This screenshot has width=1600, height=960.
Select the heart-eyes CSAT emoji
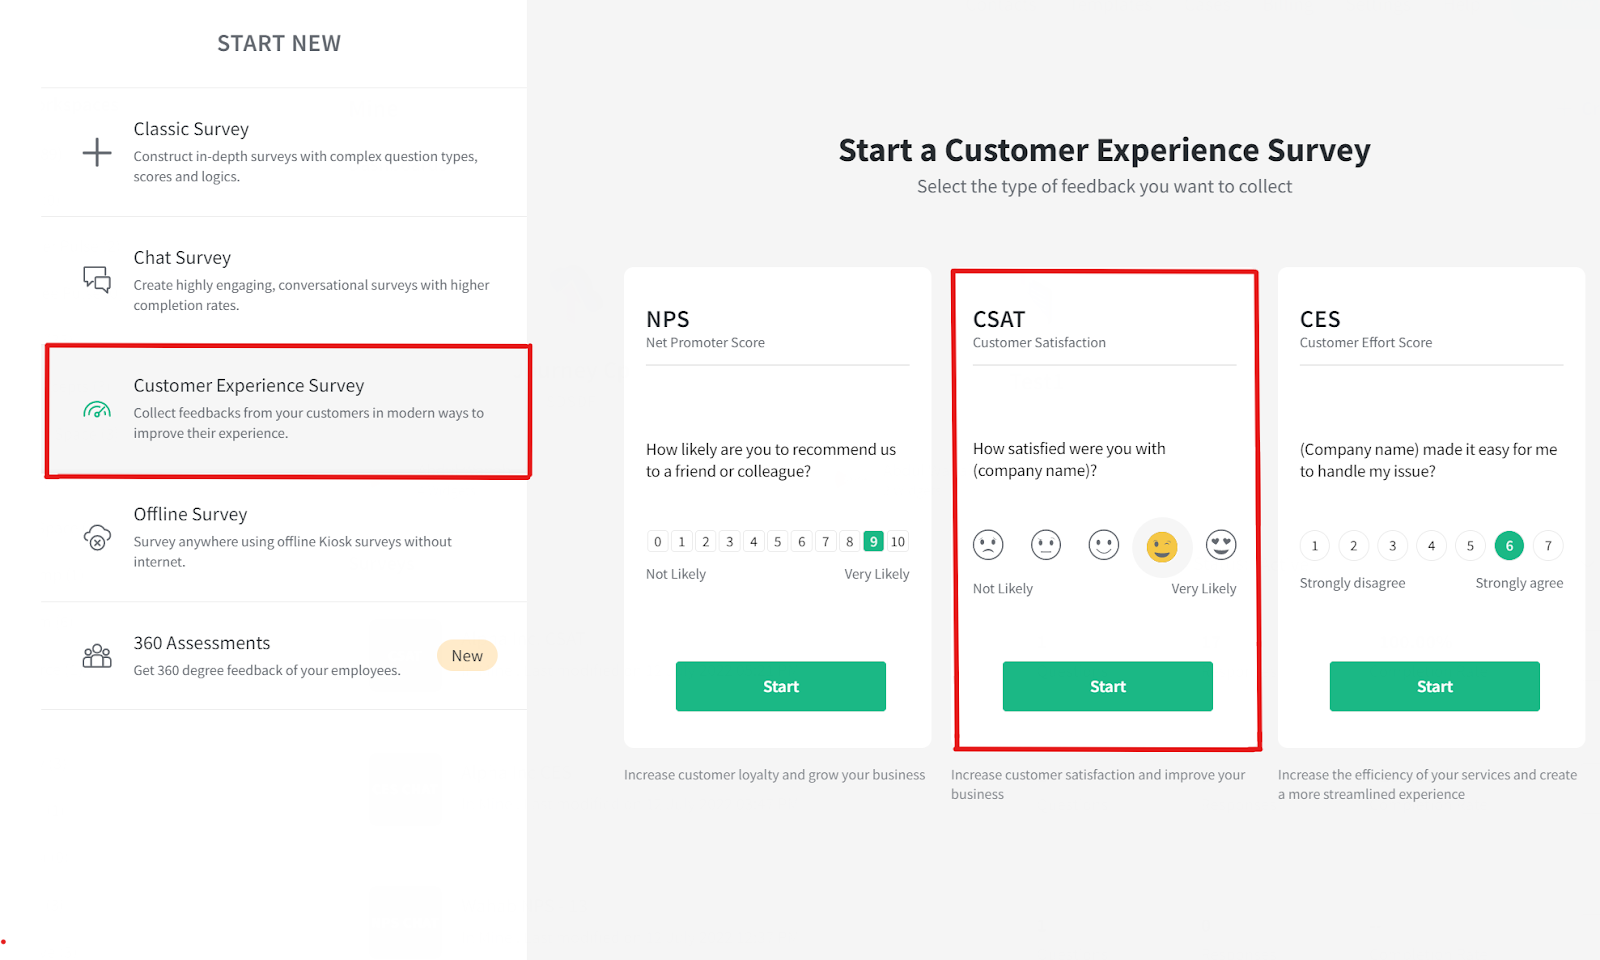click(1221, 545)
